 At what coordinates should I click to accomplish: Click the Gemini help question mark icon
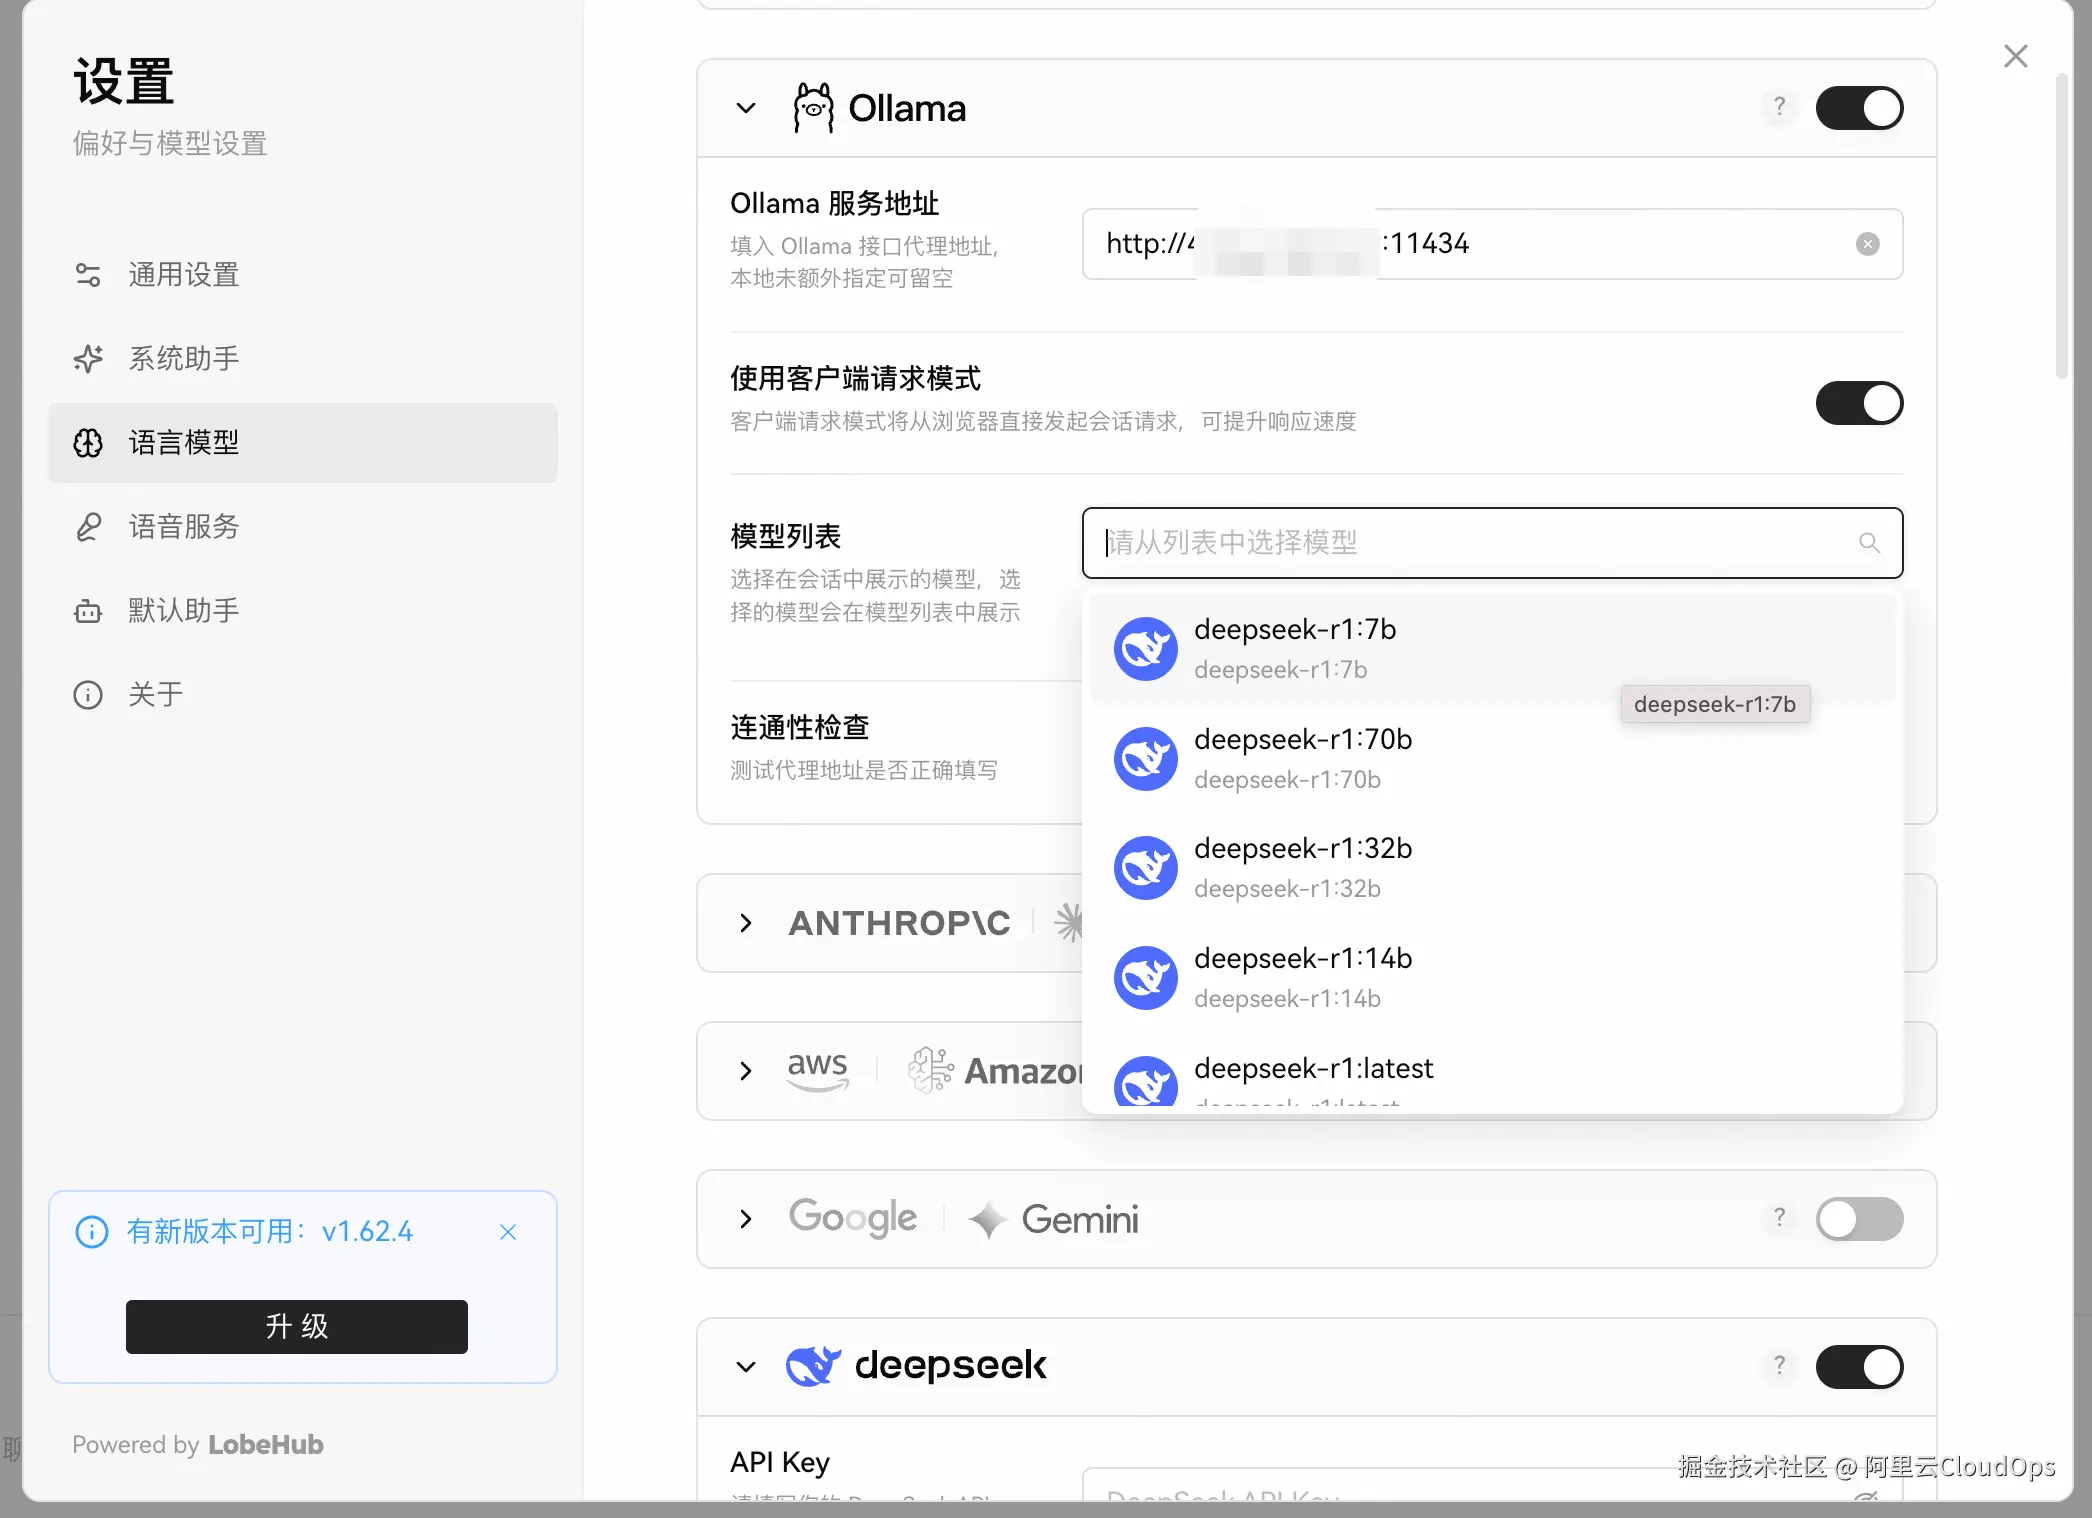[x=1779, y=1218]
